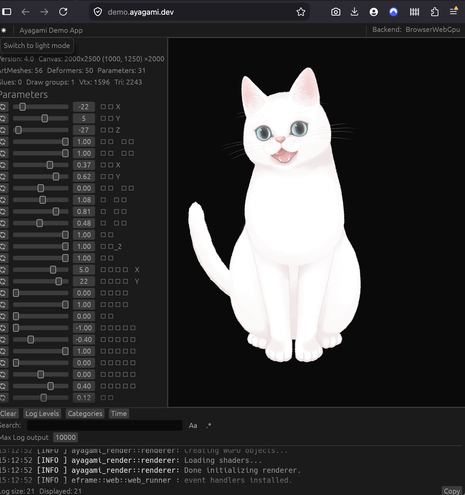This screenshot has width=465, height=495.
Task: Clear the log with the Clear button
Action: point(8,414)
